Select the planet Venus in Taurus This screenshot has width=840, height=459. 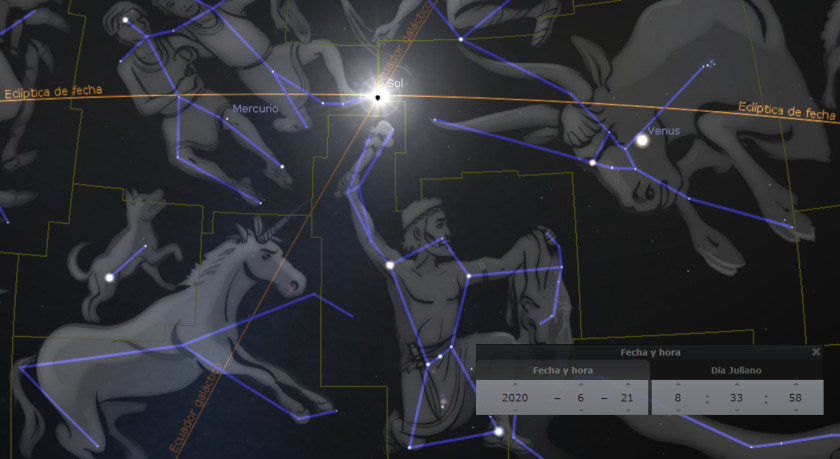641,140
